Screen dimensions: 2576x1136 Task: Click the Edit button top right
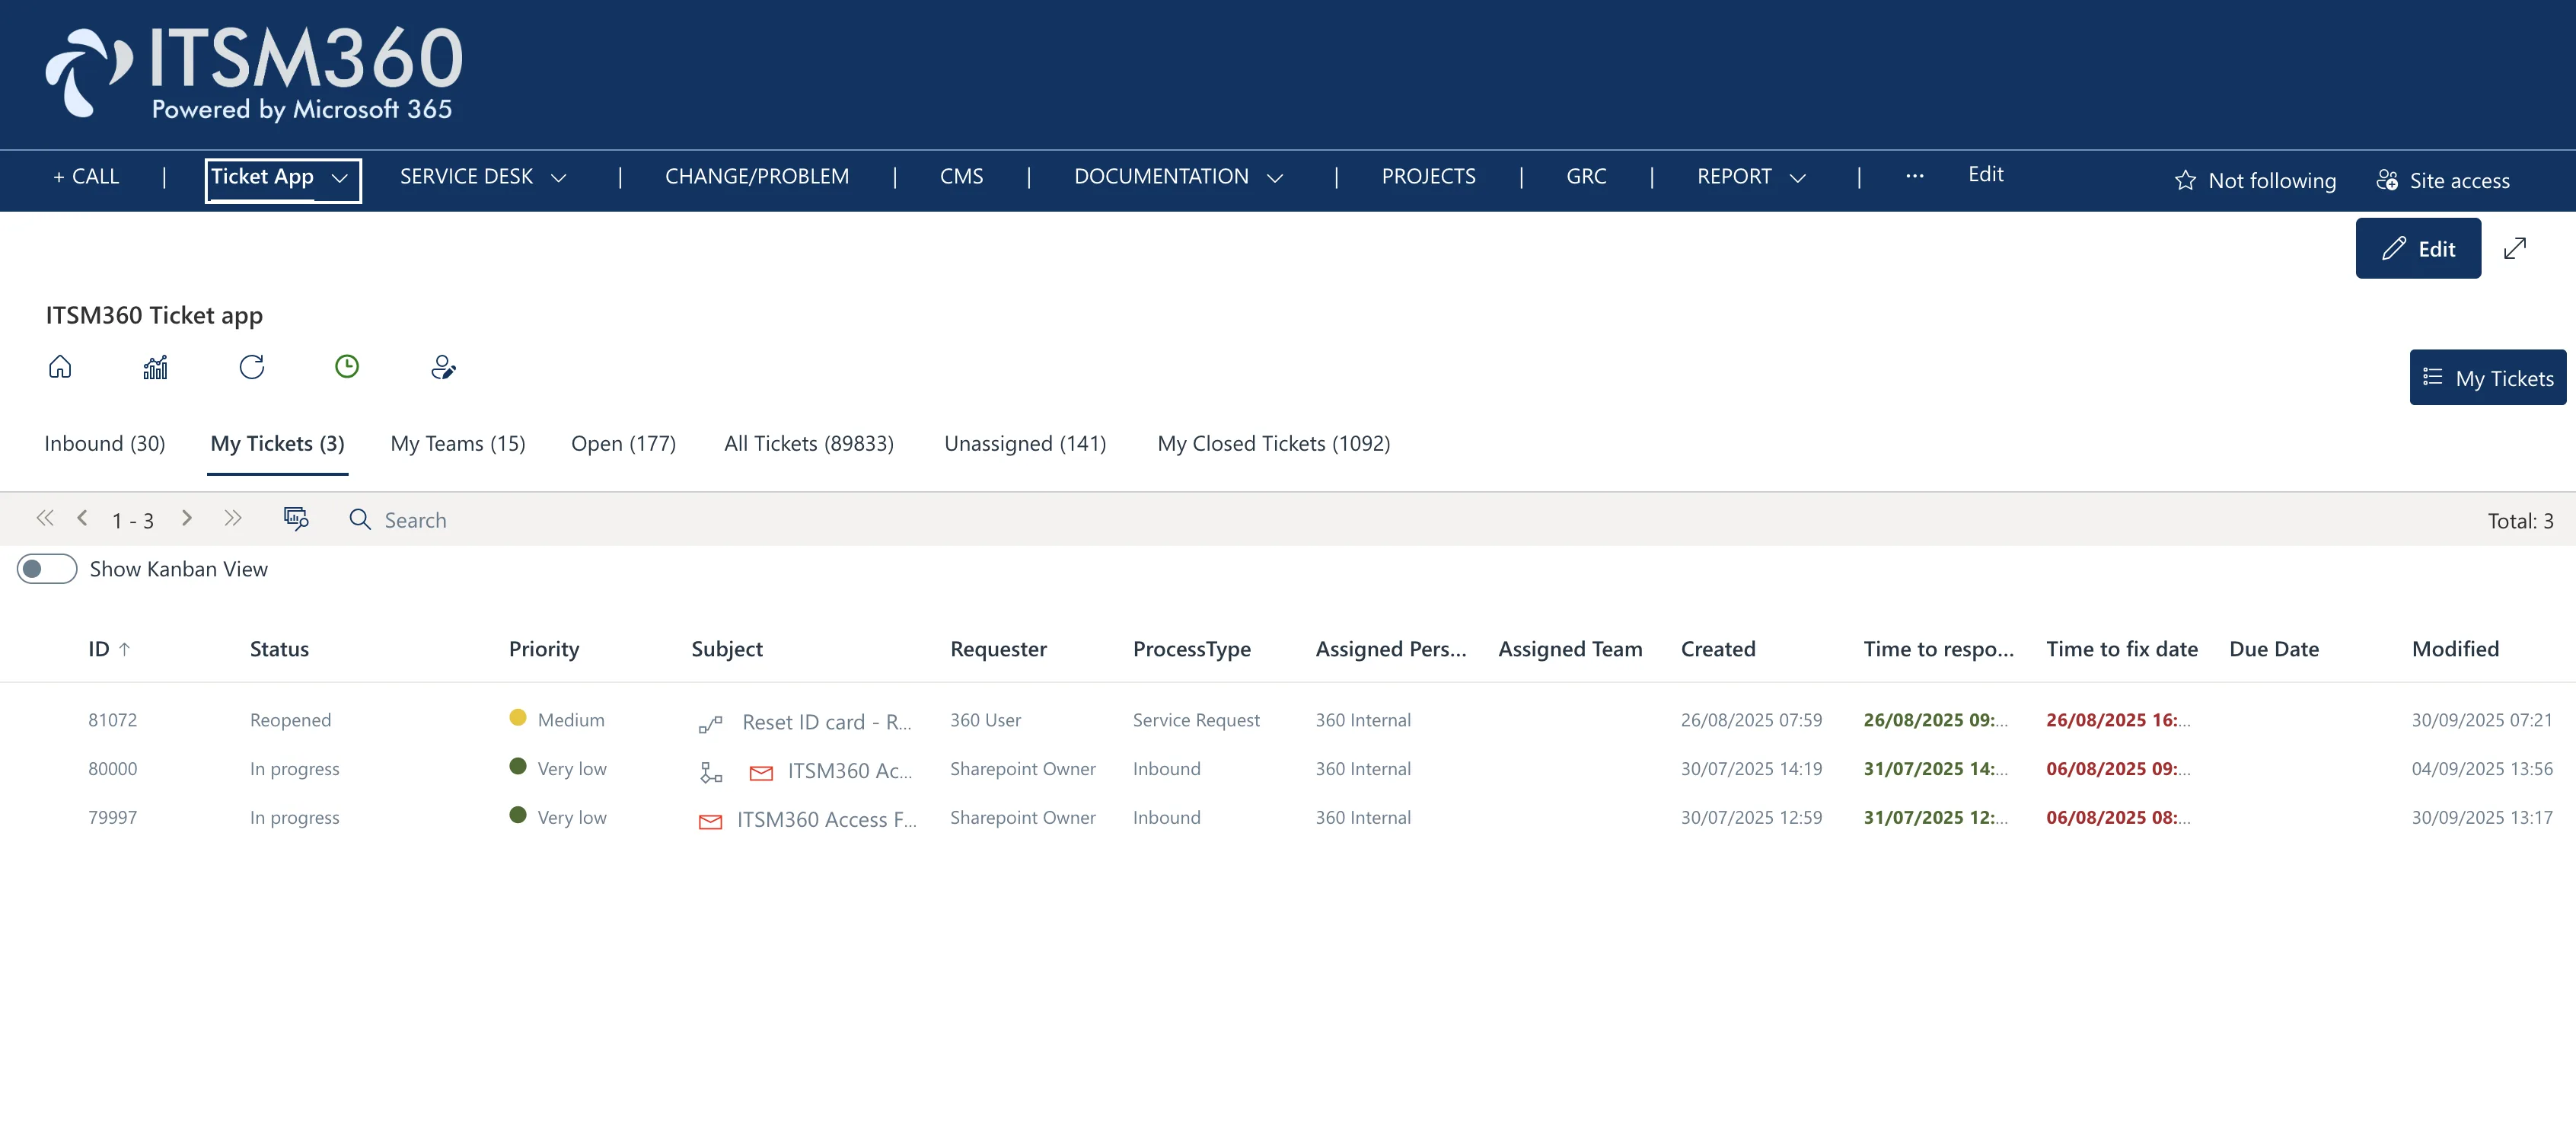(2418, 248)
